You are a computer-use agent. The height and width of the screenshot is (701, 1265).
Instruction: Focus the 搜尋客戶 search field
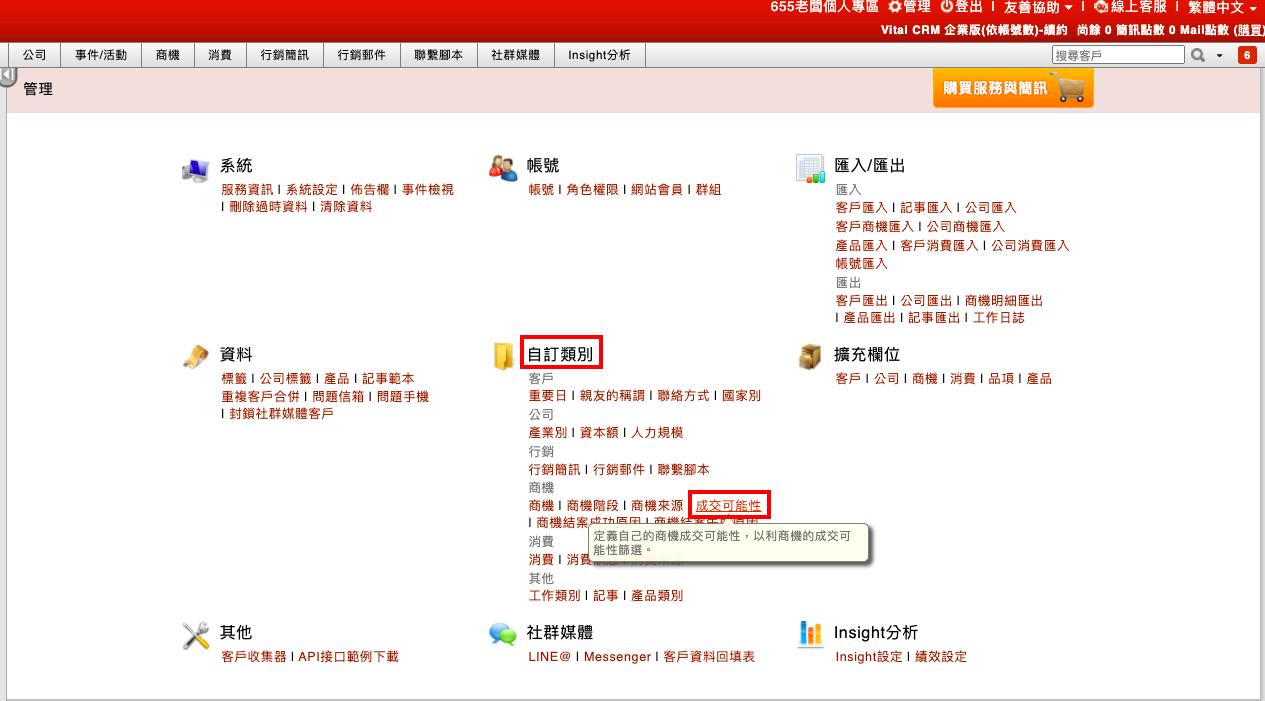(1118, 55)
